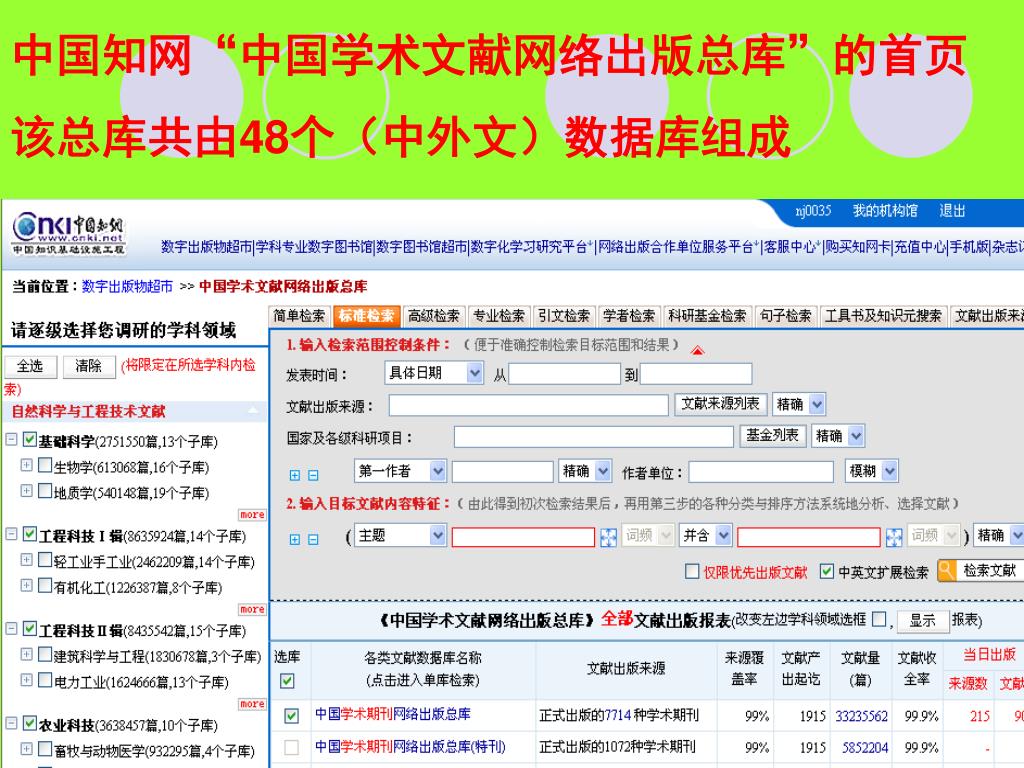
Task: Click the 清除 button
Action: pos(89,366)
